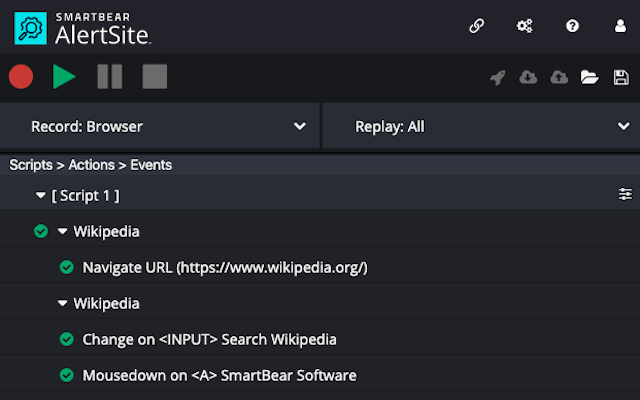Collapse the [ Script 1 ] tree node
Screen dimensions: 640x400
pyautogui.click(x=41, y=196)
